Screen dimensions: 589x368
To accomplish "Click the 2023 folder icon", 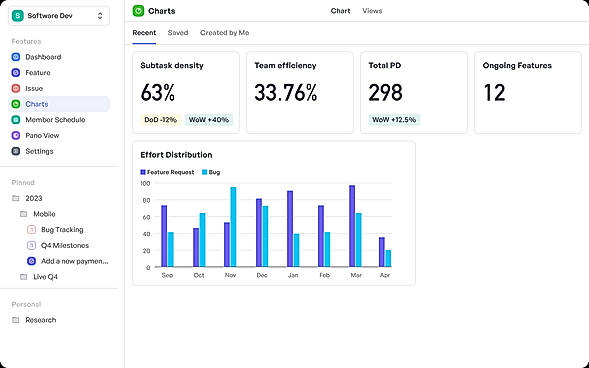I will pos(15,198).
